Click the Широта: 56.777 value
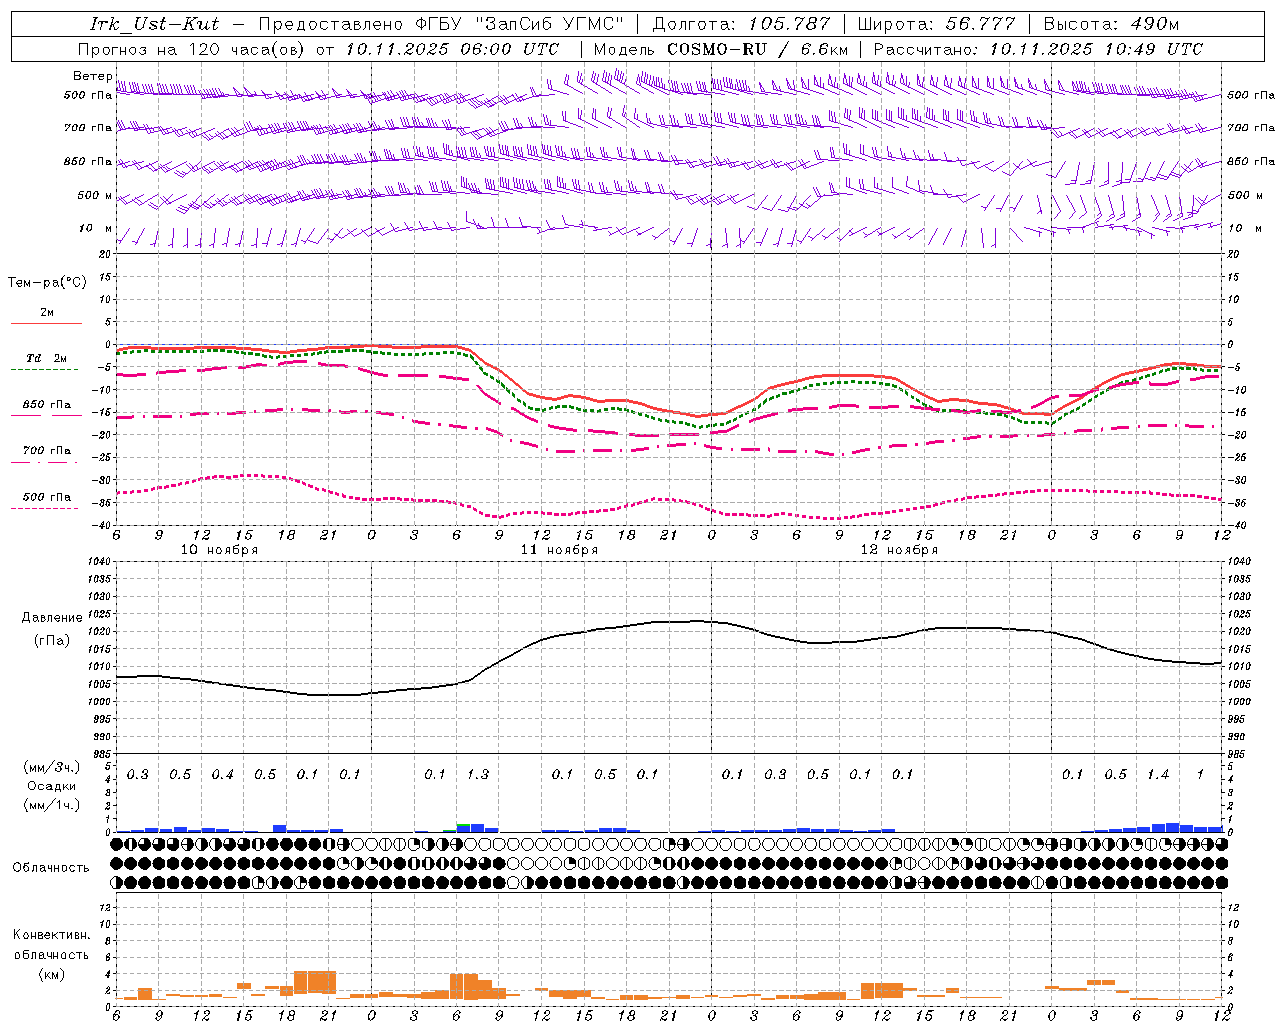1280x1024 pixels. pyautogui.click(x=936, y=24)
